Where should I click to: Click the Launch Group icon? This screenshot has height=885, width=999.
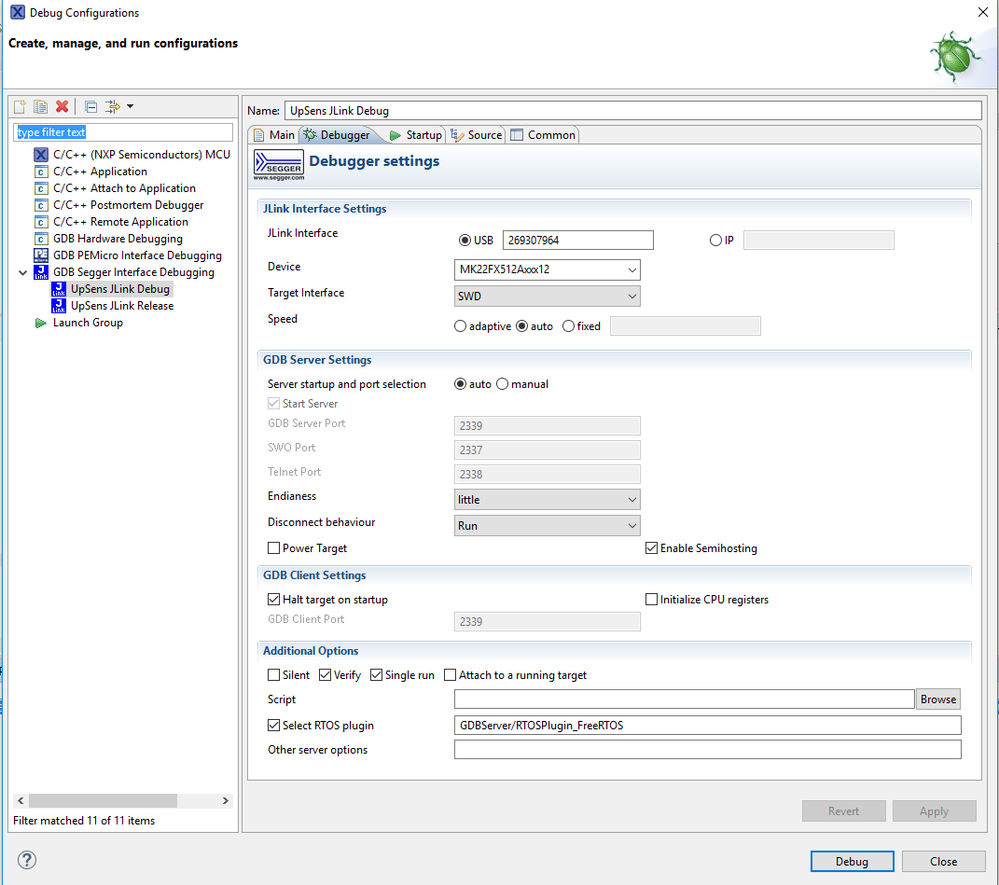(x=41, y=323)
